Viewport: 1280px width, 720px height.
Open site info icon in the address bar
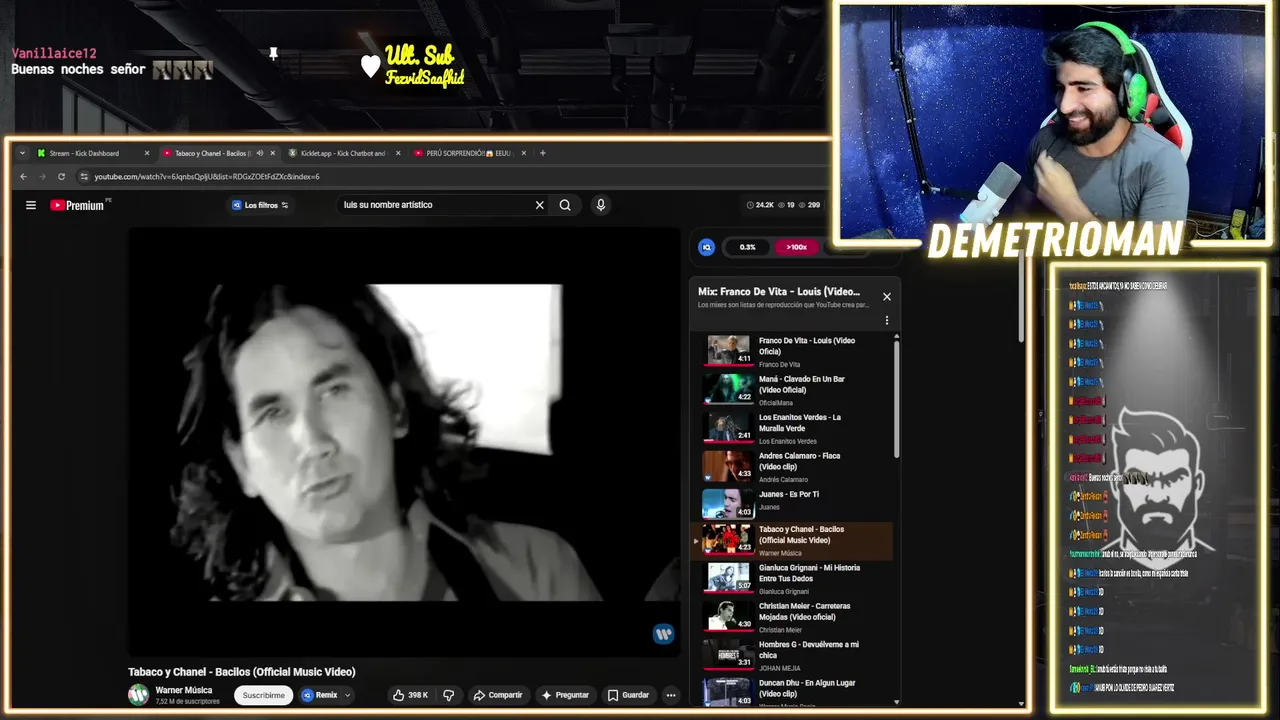pos(85,176)
